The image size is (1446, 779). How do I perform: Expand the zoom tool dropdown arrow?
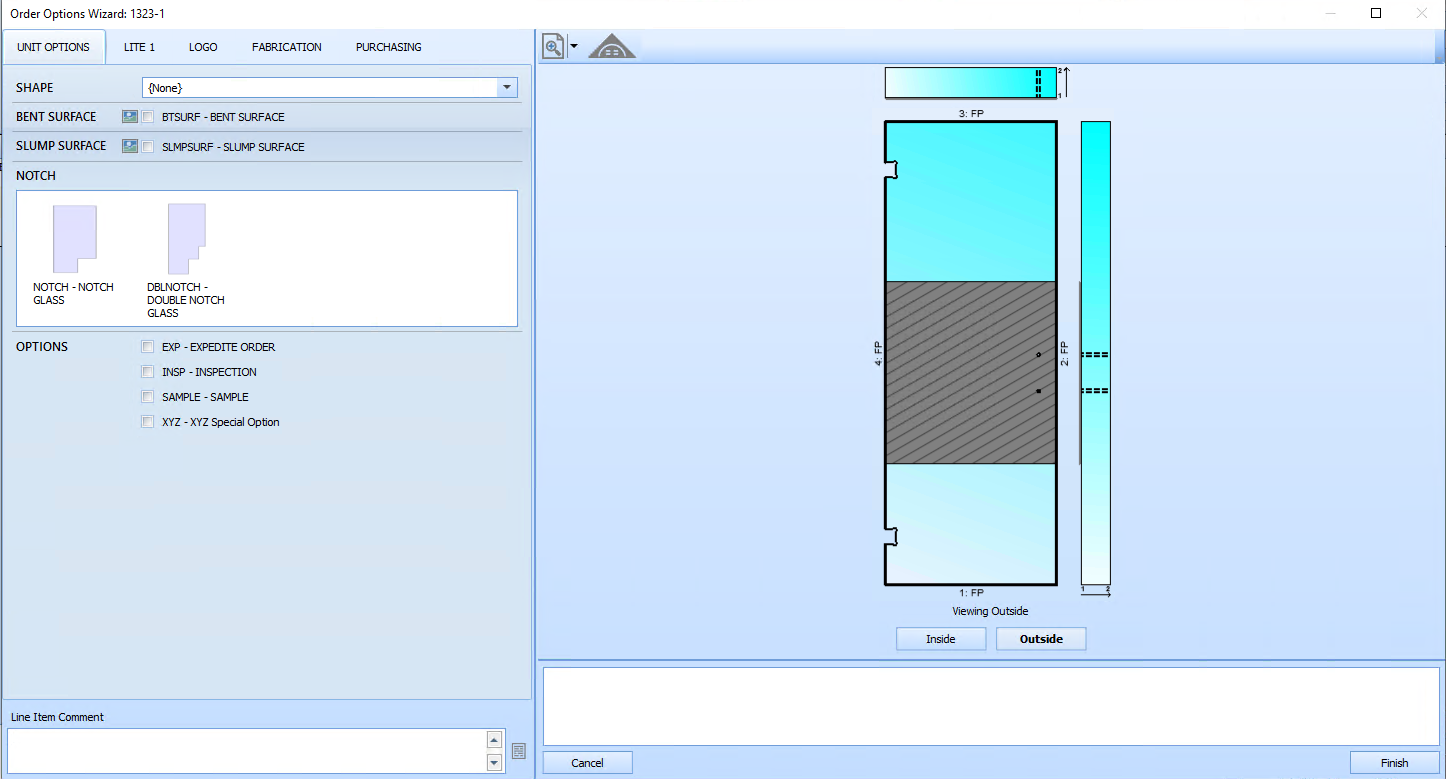coord(572,46)
